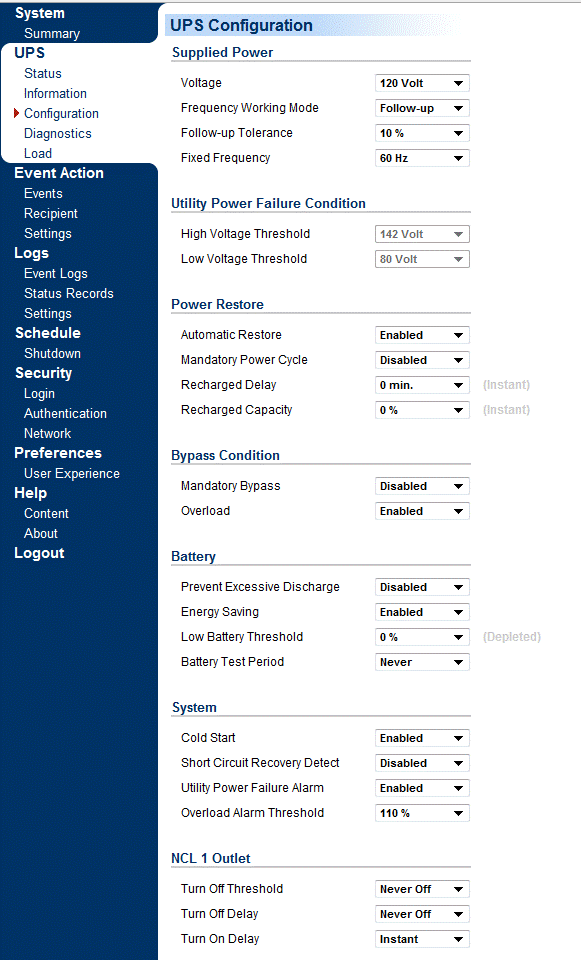
Task: Open Mandatory Bypass dropdown
Action: coord(422,487)
